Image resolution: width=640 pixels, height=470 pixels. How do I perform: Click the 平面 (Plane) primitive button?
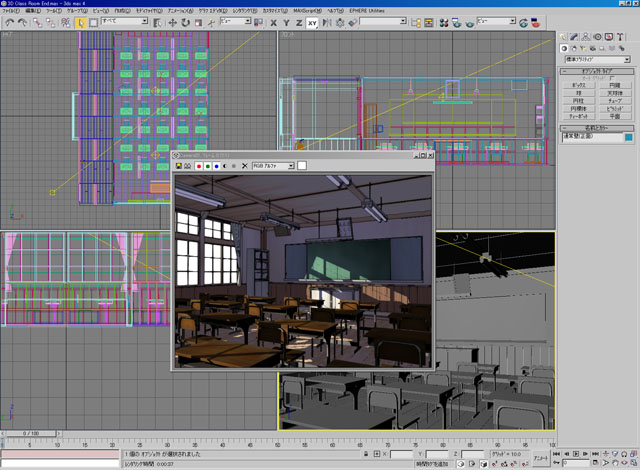[615, 117]
